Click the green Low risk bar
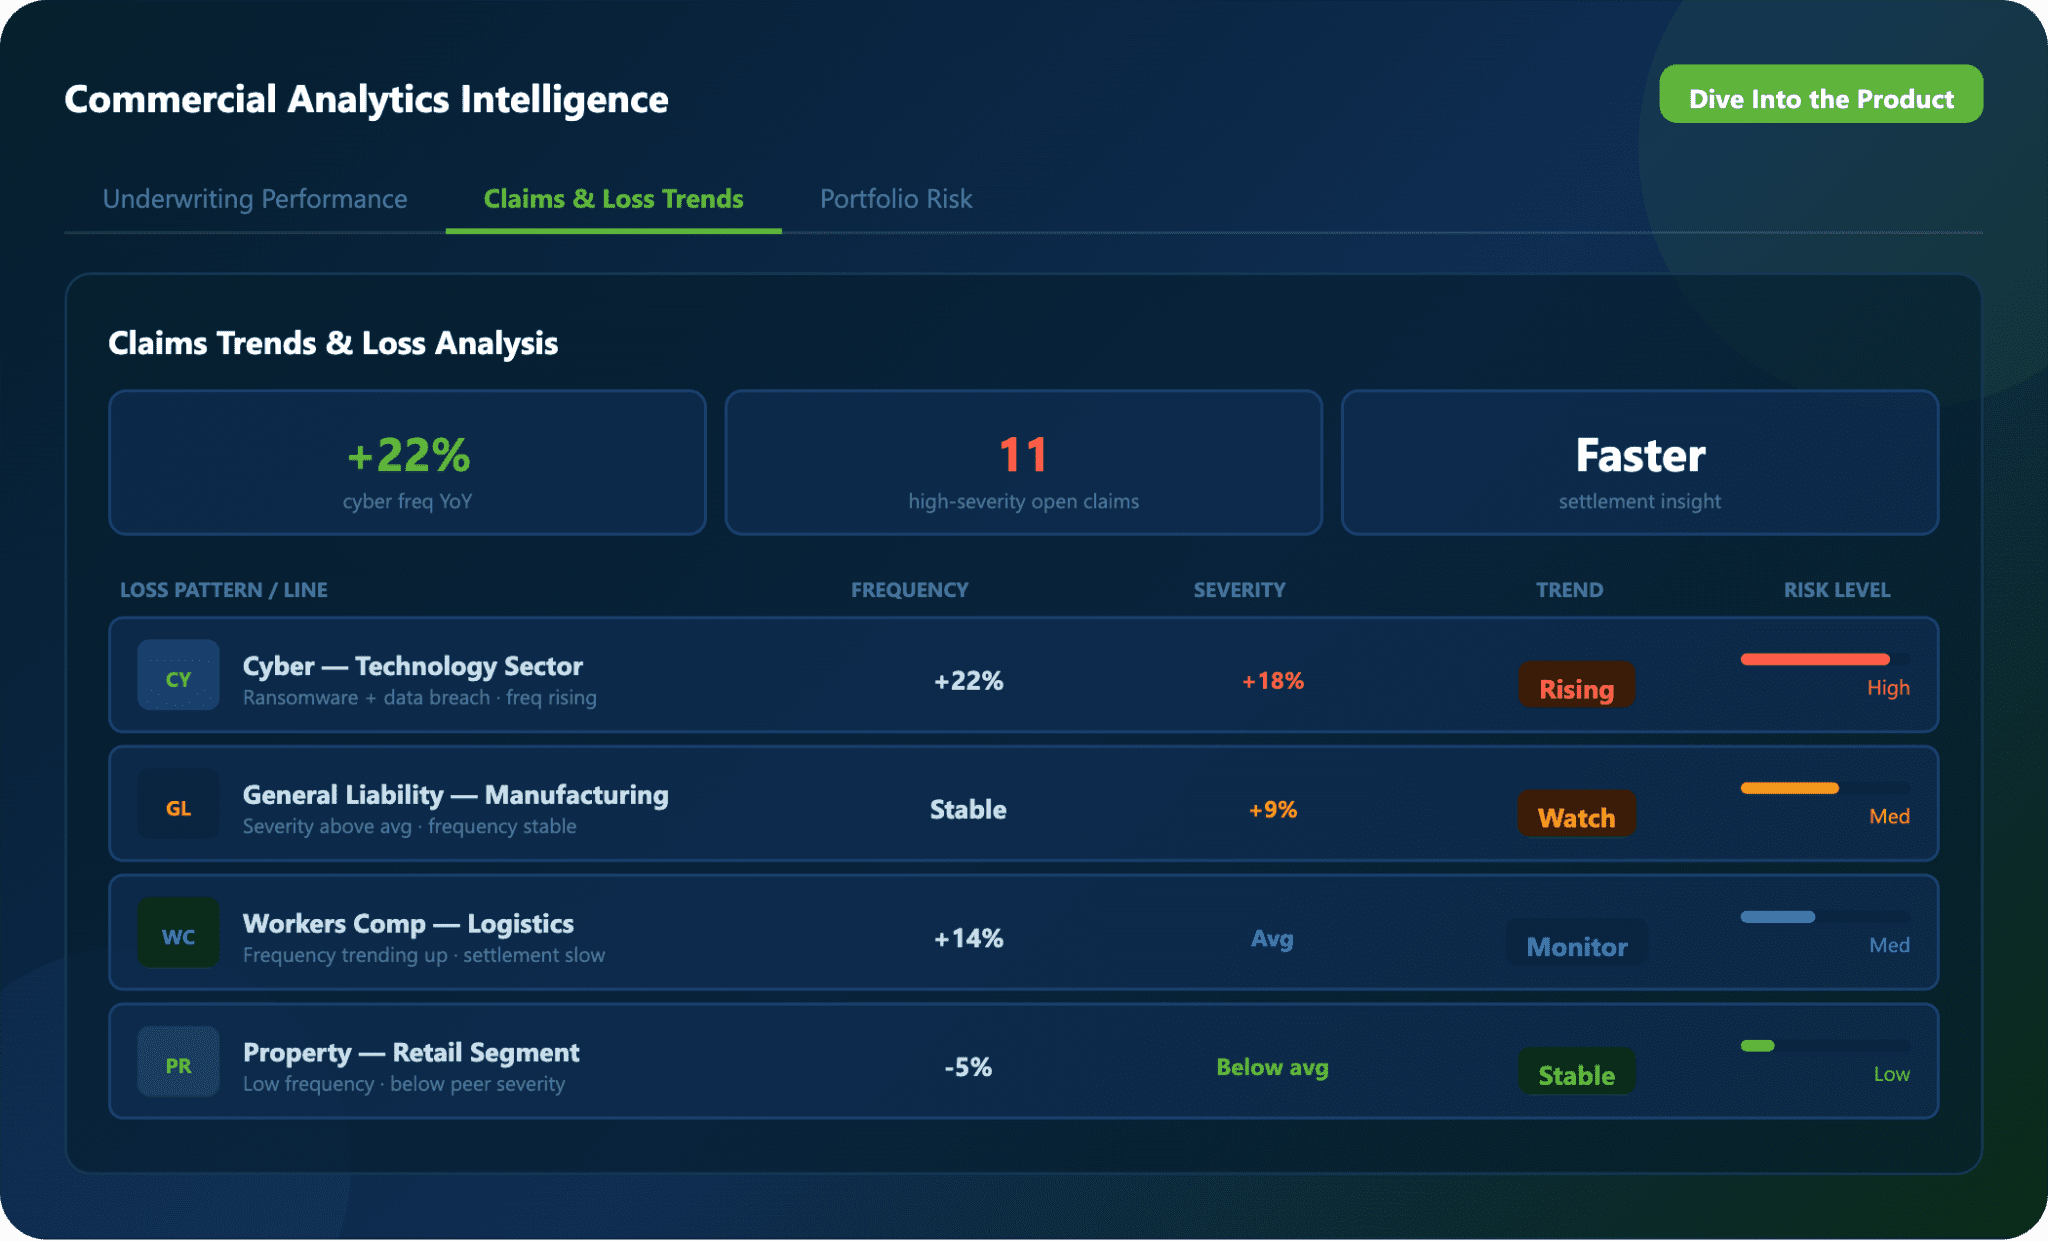 (1757, 1046)
